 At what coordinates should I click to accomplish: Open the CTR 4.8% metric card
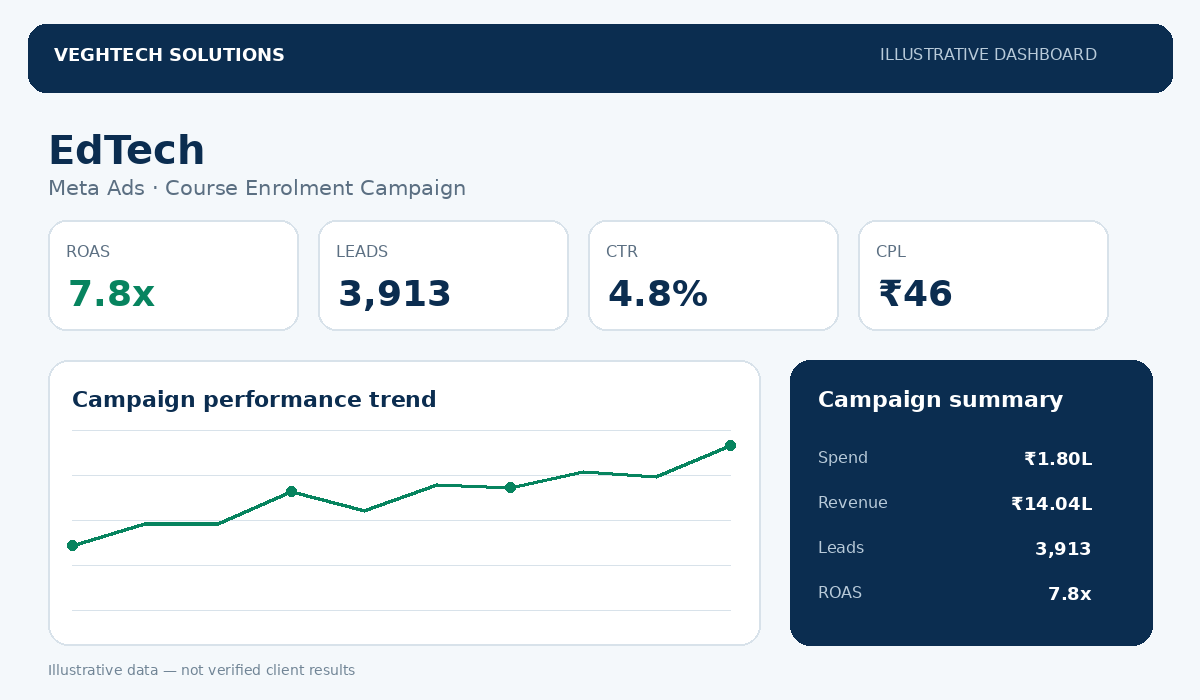[x=713, y=275]
